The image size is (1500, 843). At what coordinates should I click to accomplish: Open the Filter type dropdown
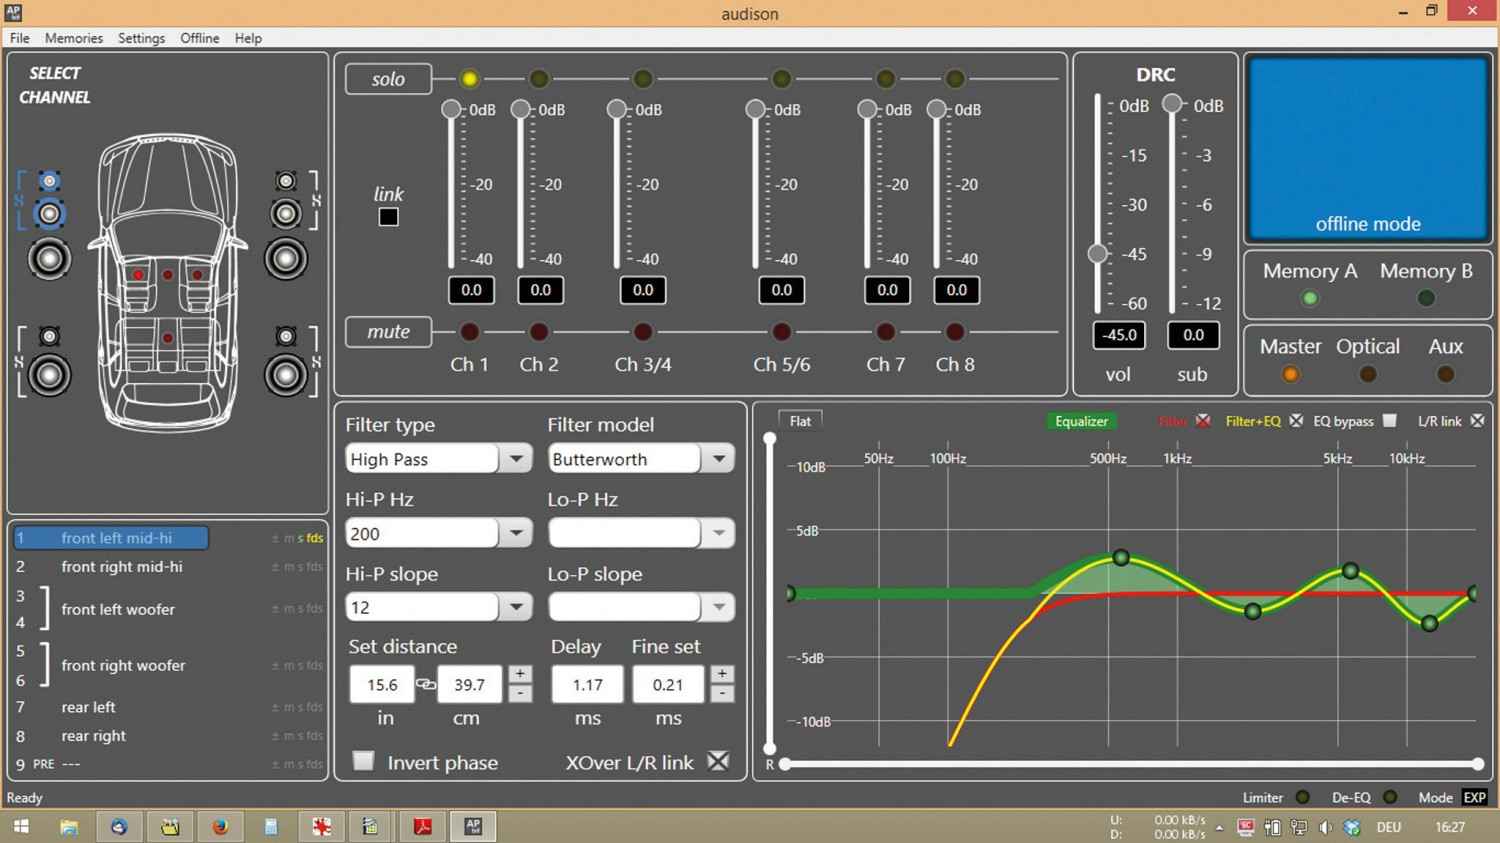(516, 459)
